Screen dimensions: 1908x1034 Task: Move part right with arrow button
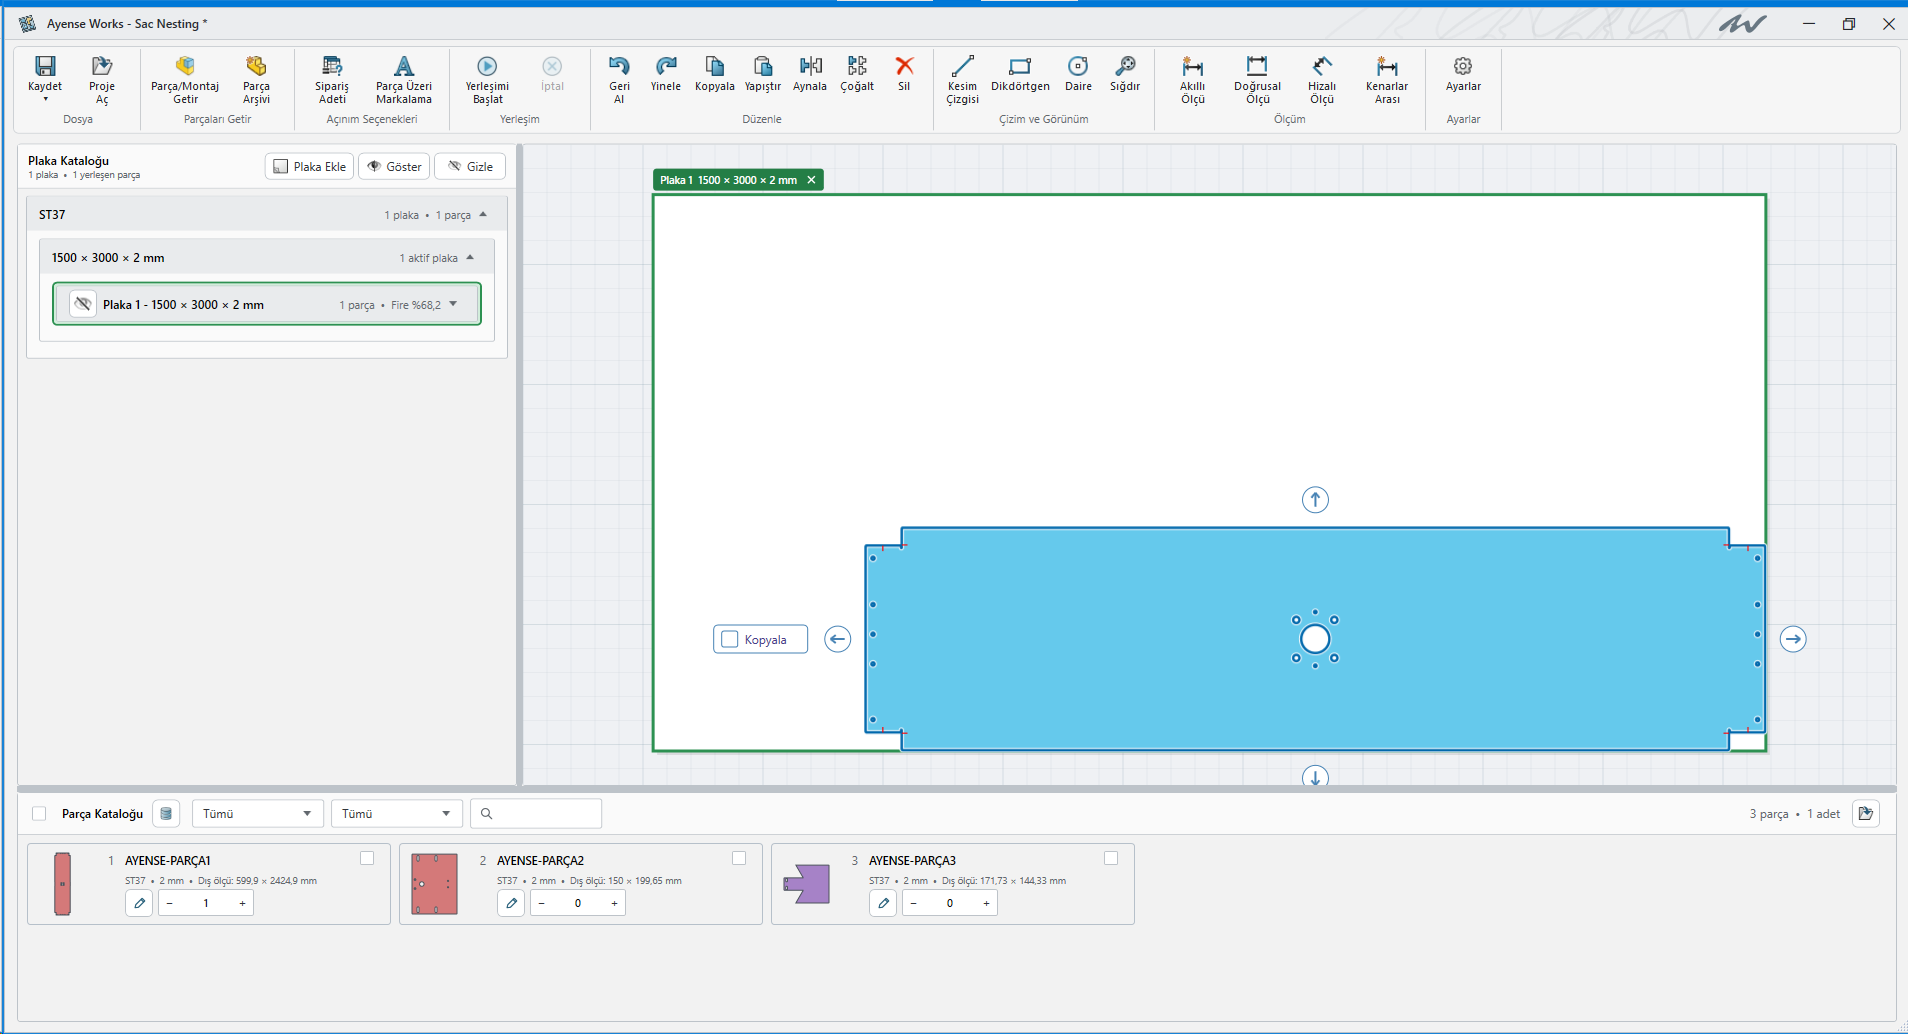pos(1793,639)
